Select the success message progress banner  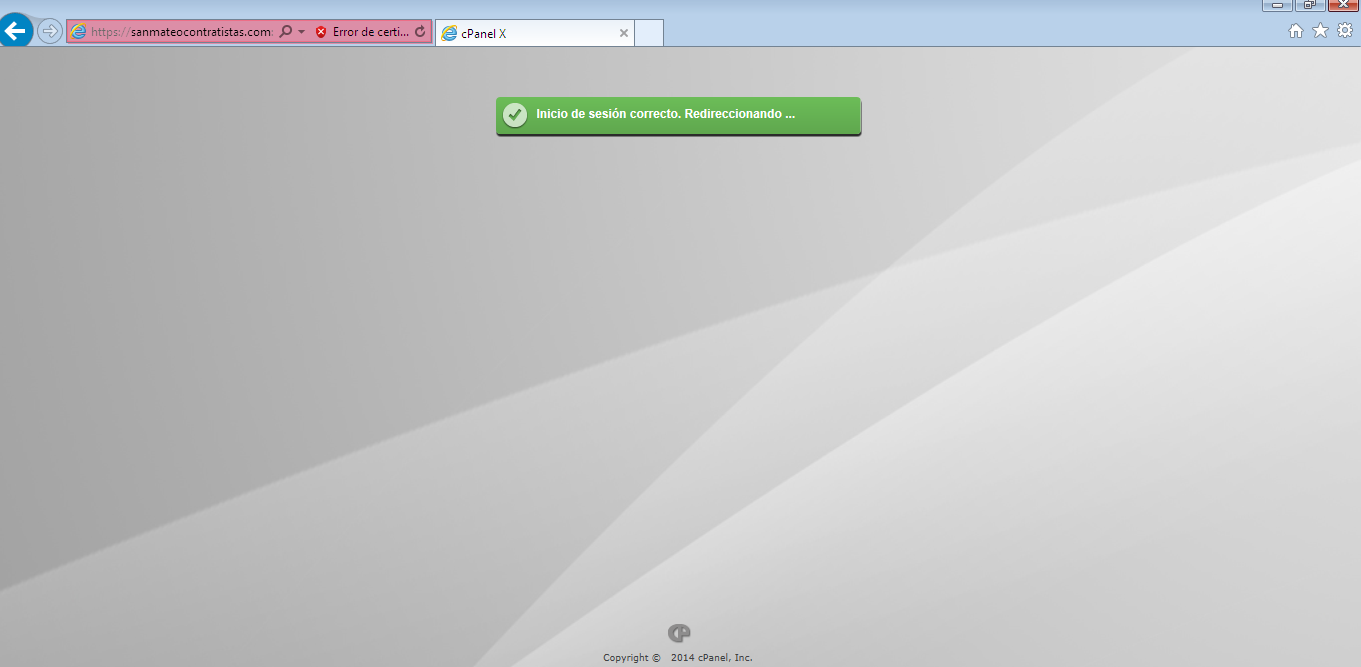(x=677, y=115)
